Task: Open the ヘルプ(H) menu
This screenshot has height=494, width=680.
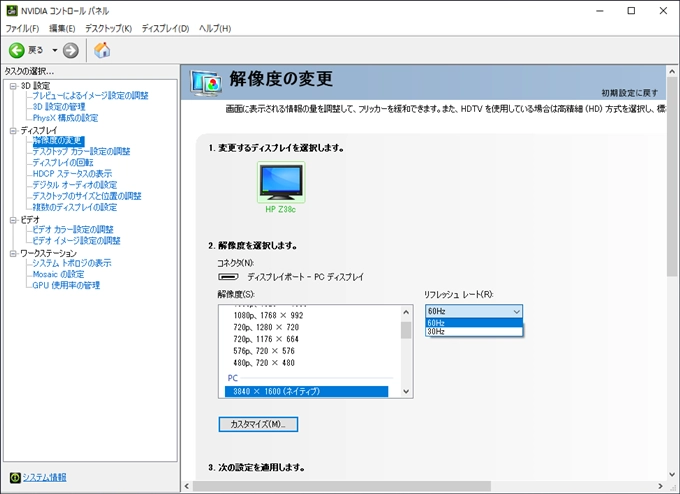Action: coord(215,29)
